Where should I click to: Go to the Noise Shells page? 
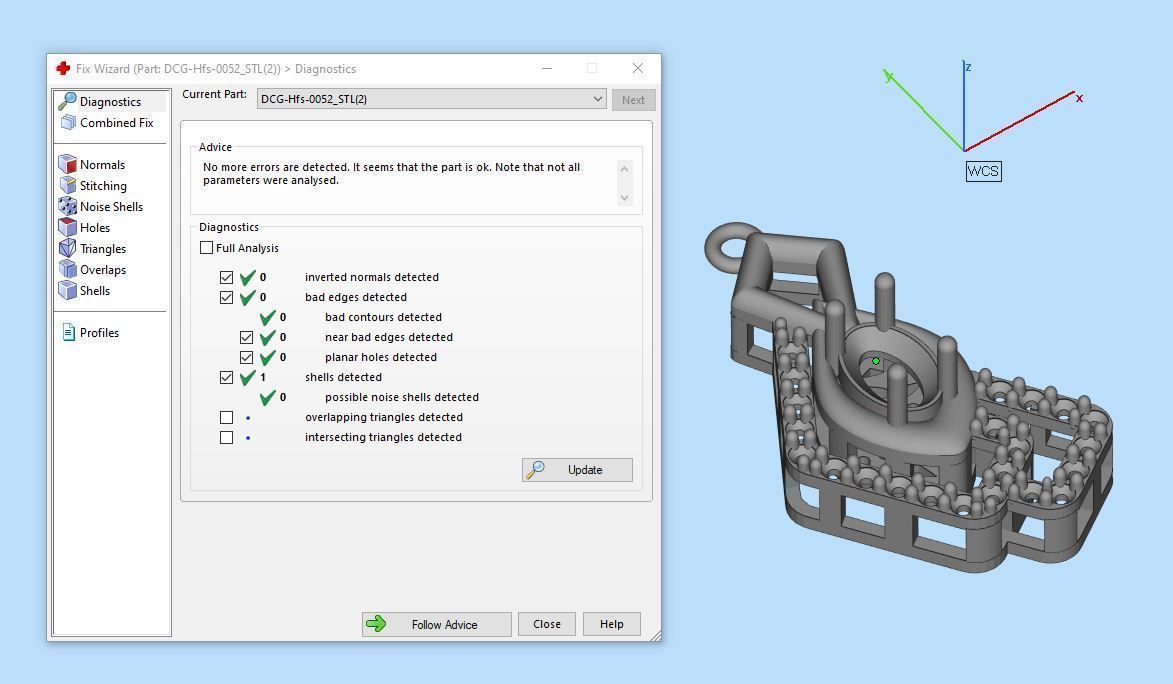pyautogui.click(x=111, y=206)
